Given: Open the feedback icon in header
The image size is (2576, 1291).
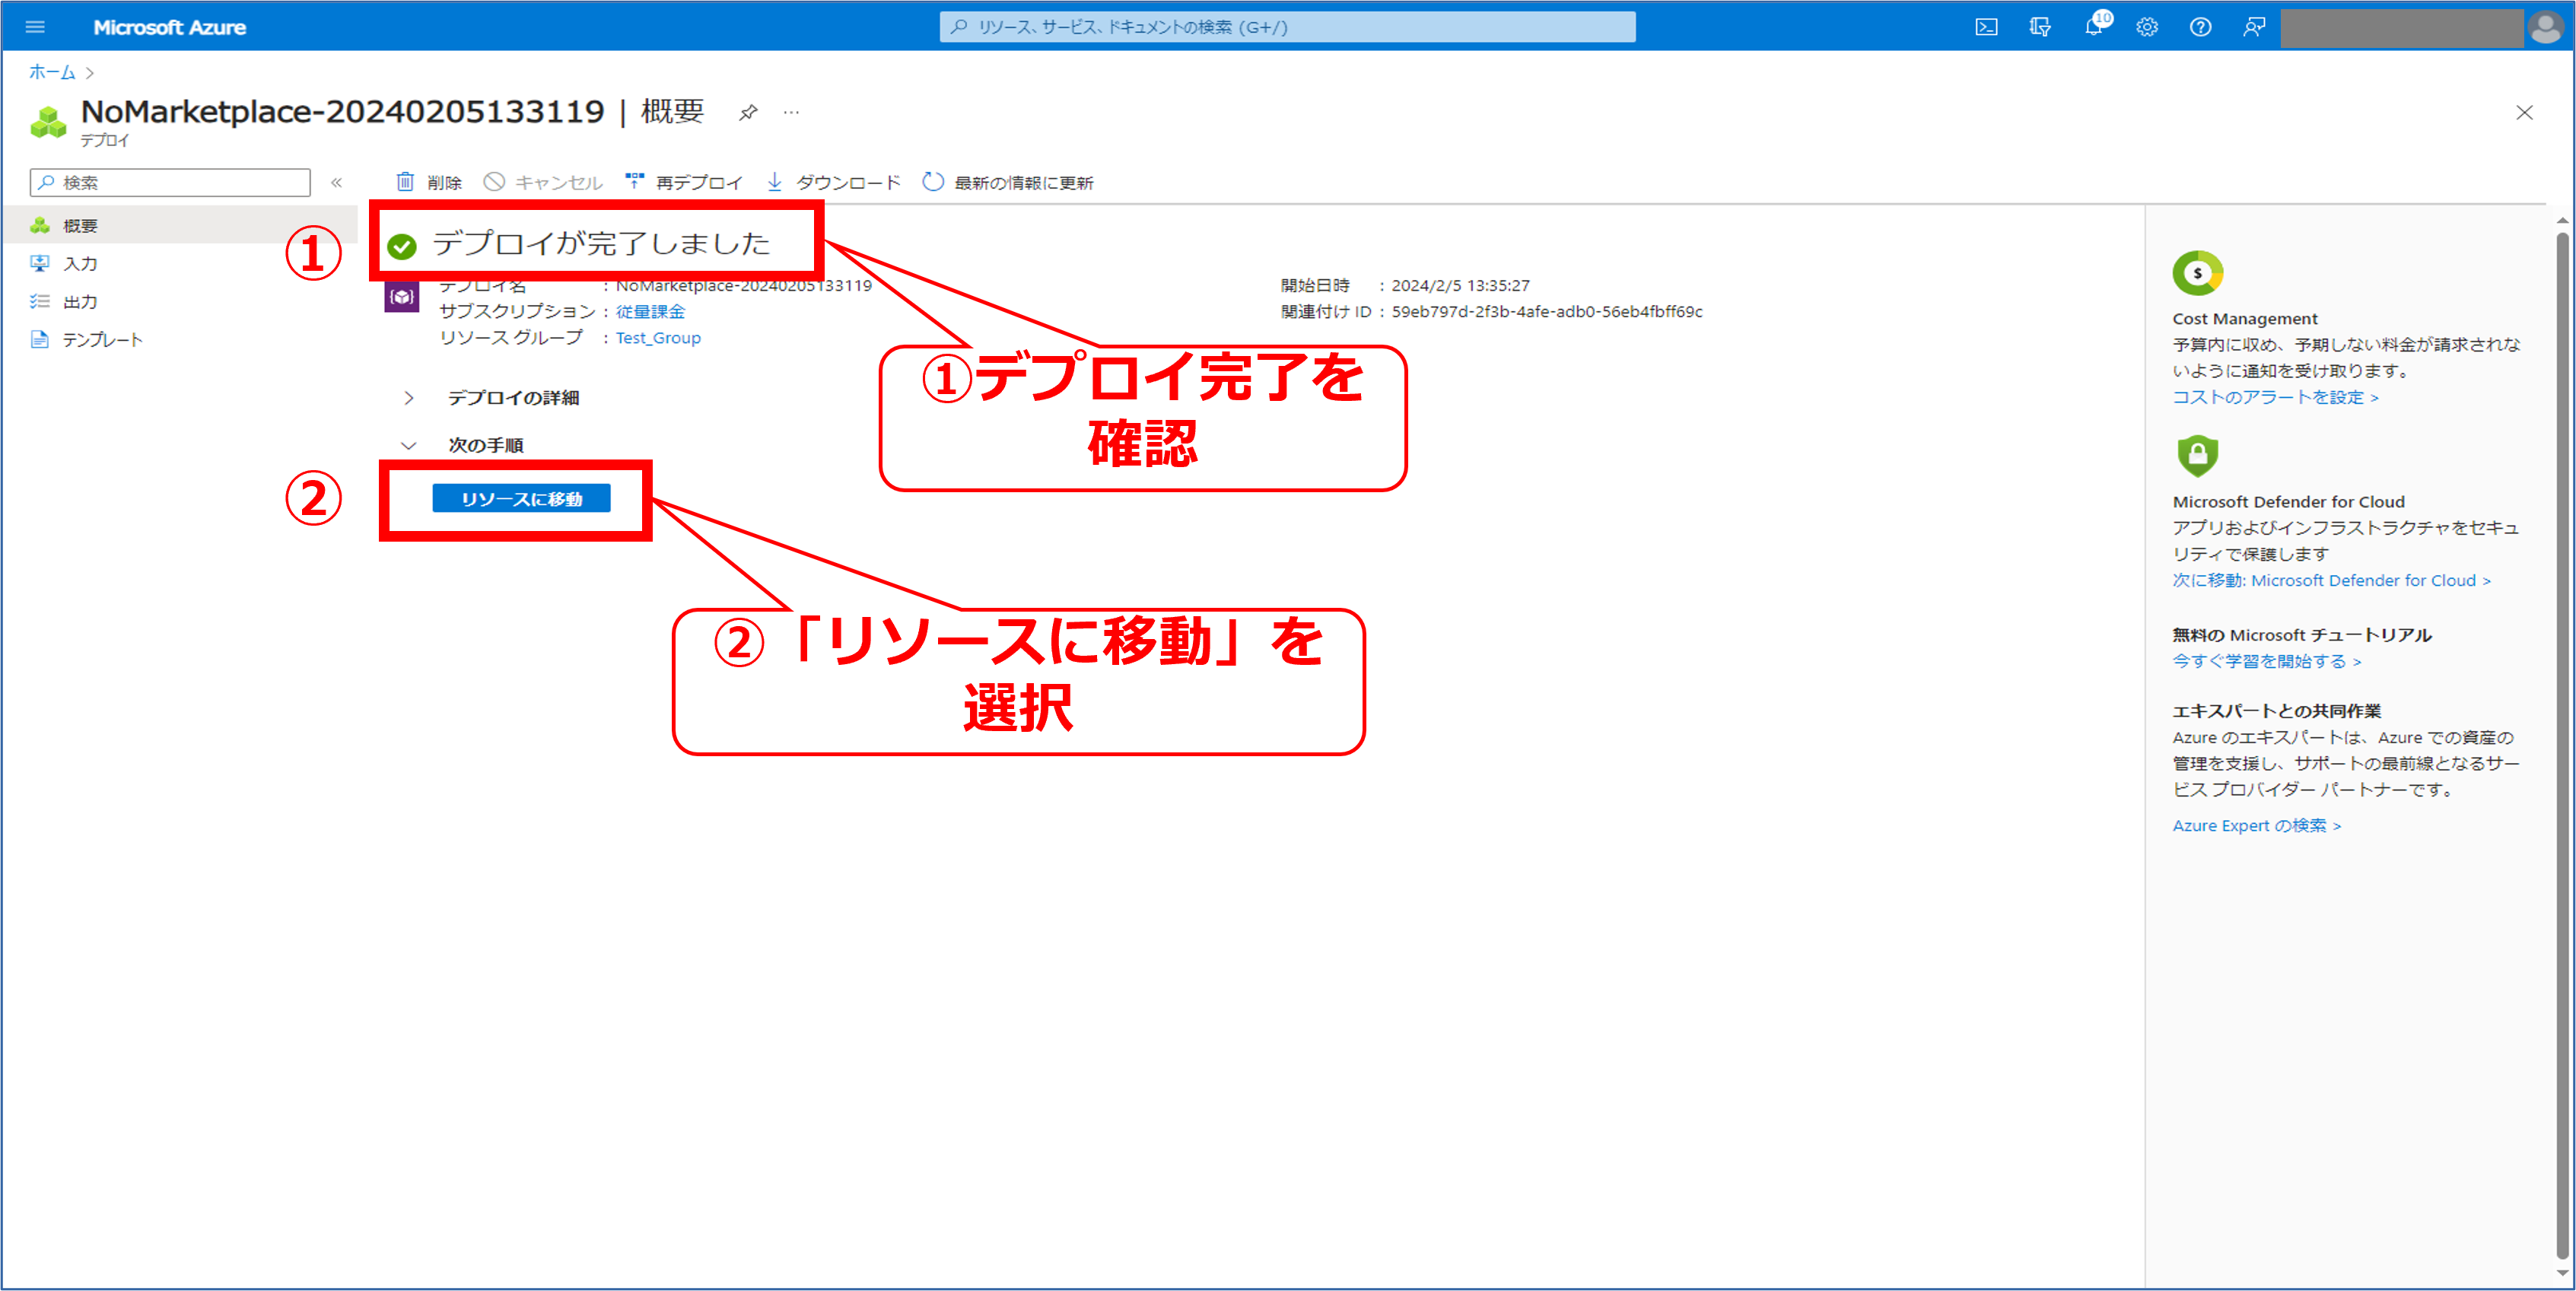Looking at the screenshot, I should (x=2254, y=27).
